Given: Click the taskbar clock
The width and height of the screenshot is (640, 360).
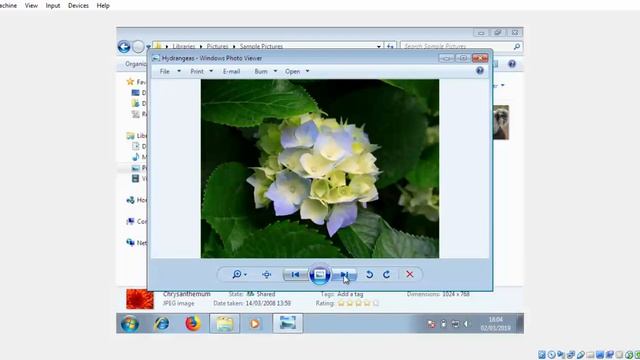Looking at the screenshot, I should [x=496, y=324].
